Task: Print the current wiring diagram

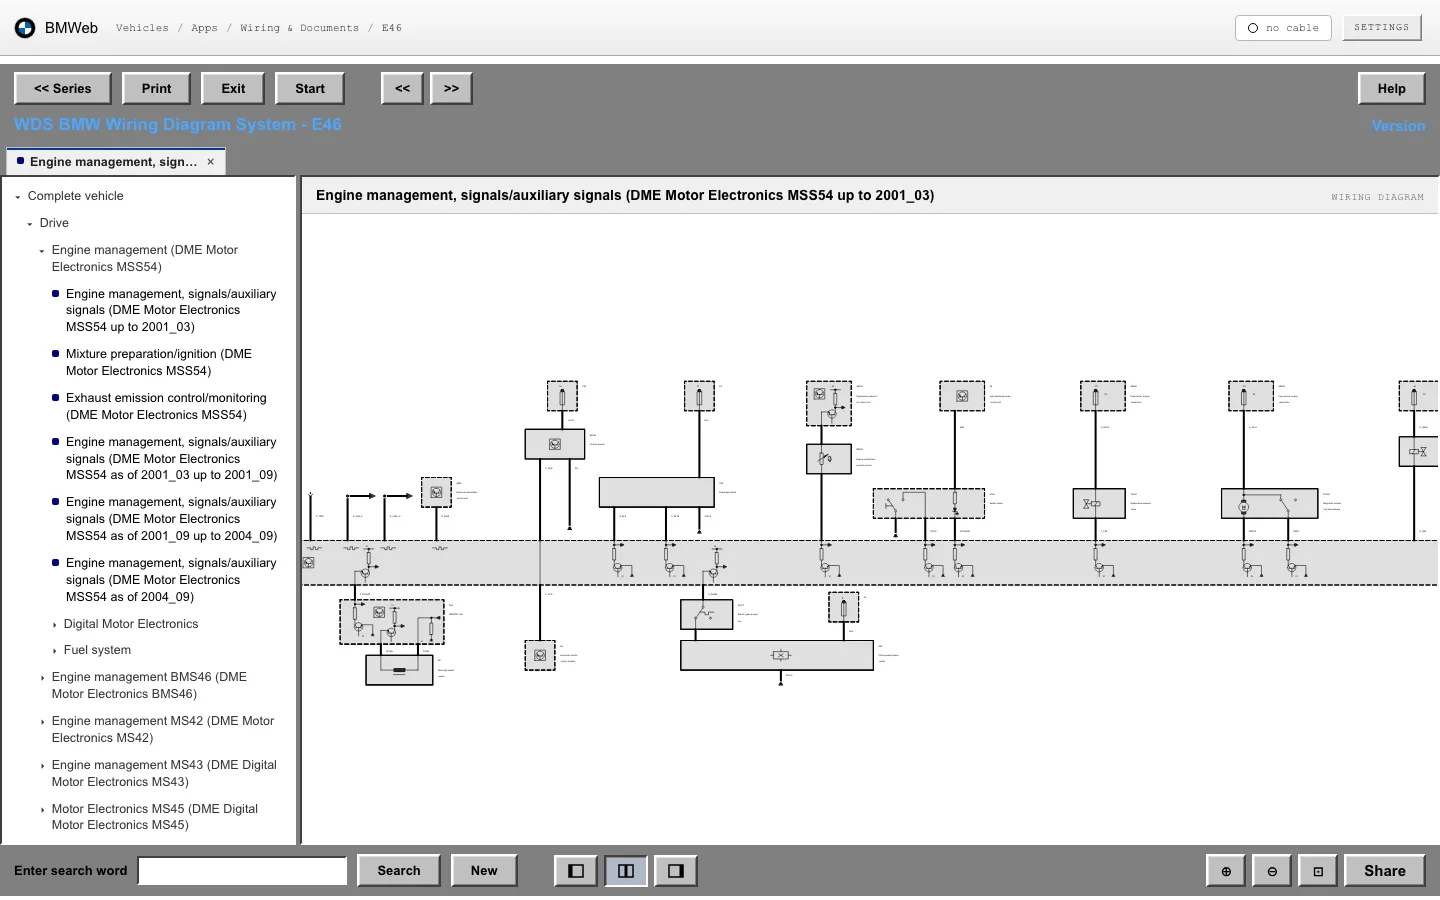Action: [157, 89]
